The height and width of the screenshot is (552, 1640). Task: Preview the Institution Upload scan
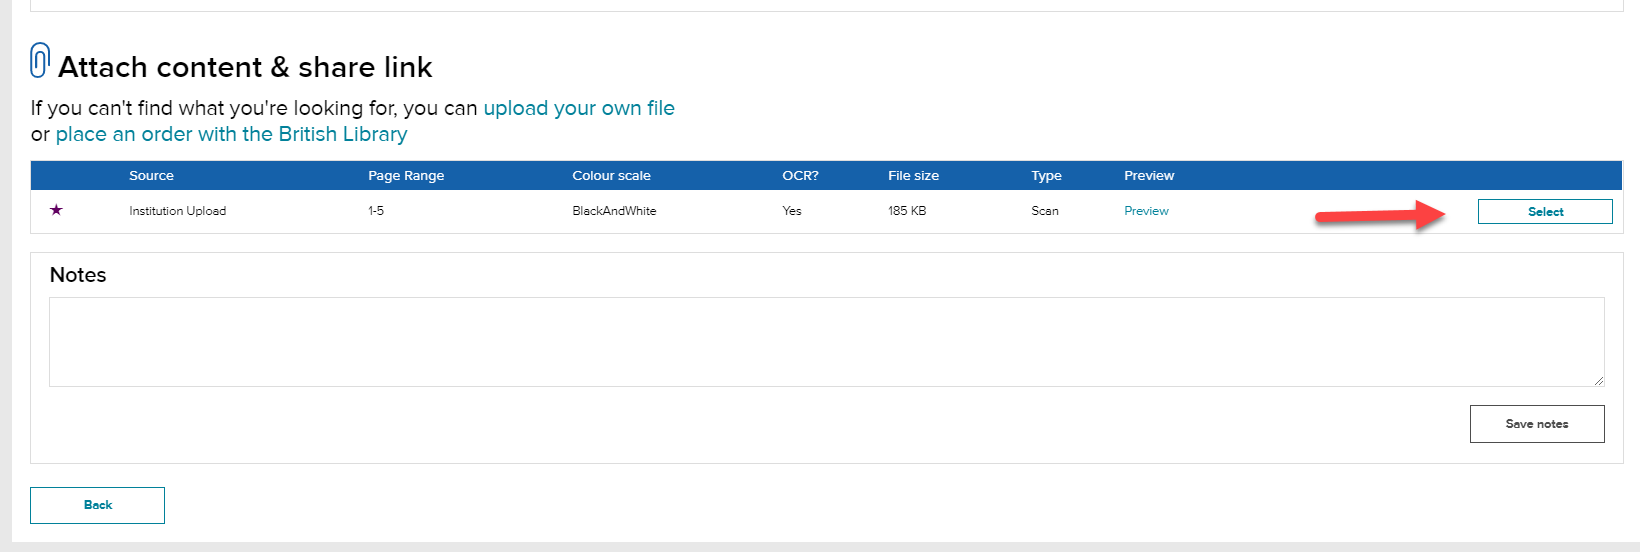click(1146, 211)
